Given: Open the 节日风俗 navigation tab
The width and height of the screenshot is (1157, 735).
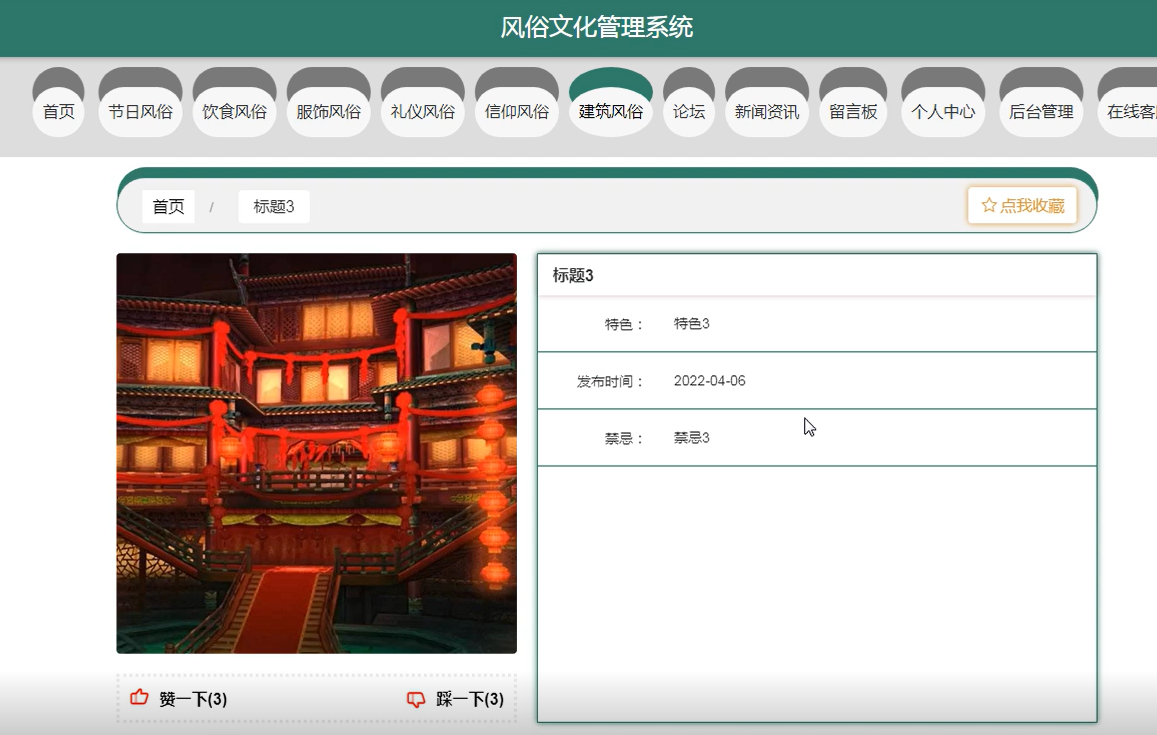Looking at the screenshot, I should pos(140,111).
